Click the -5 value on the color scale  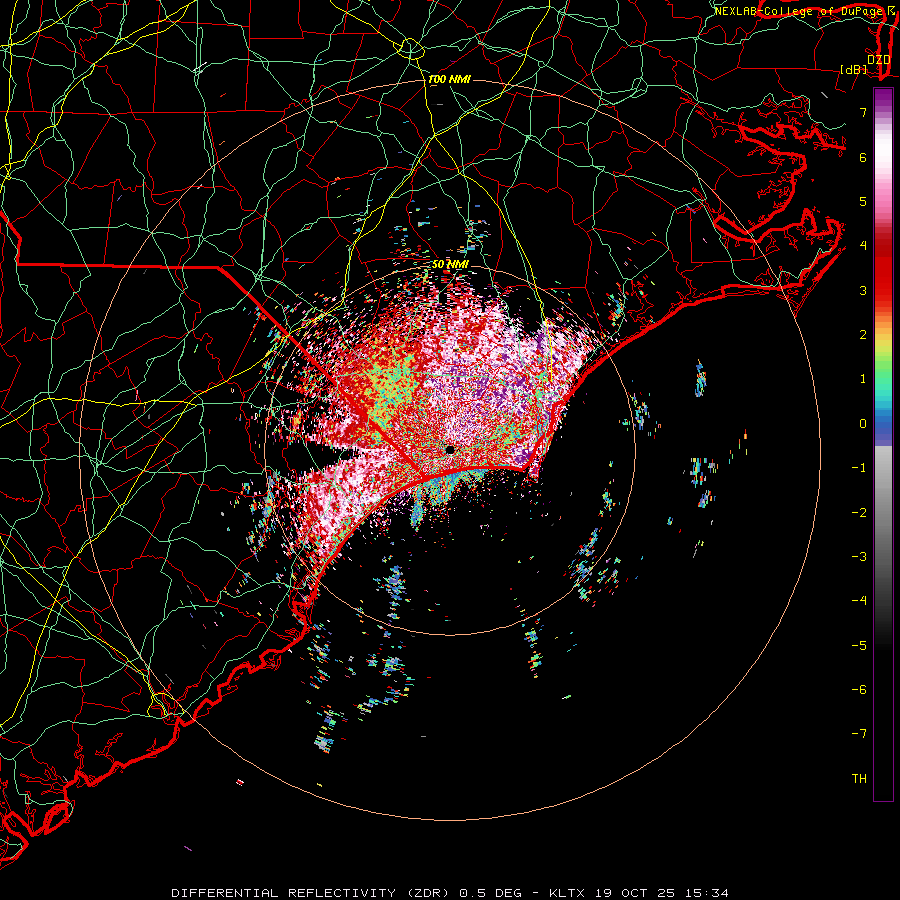859,645
